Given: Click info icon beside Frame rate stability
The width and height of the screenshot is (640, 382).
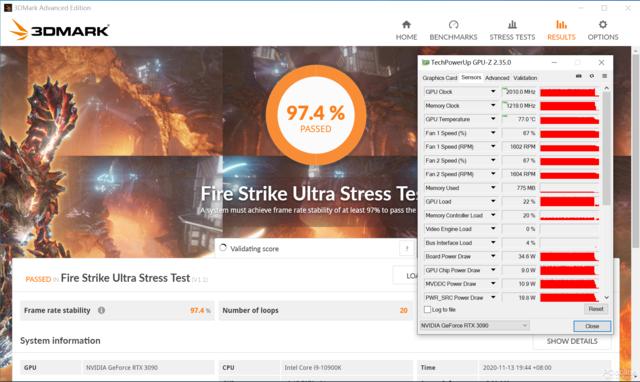Looking at the screenshot, I should coord(101,310).
